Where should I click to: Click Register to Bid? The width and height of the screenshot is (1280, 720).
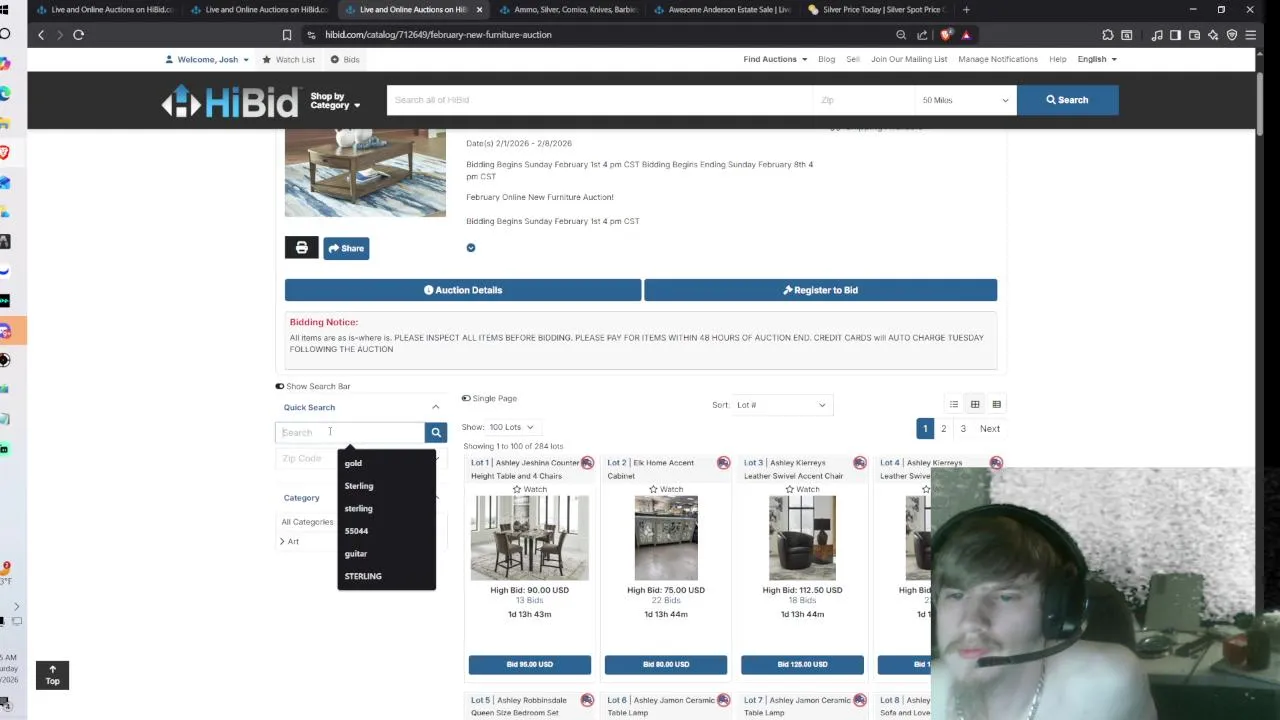820,290
